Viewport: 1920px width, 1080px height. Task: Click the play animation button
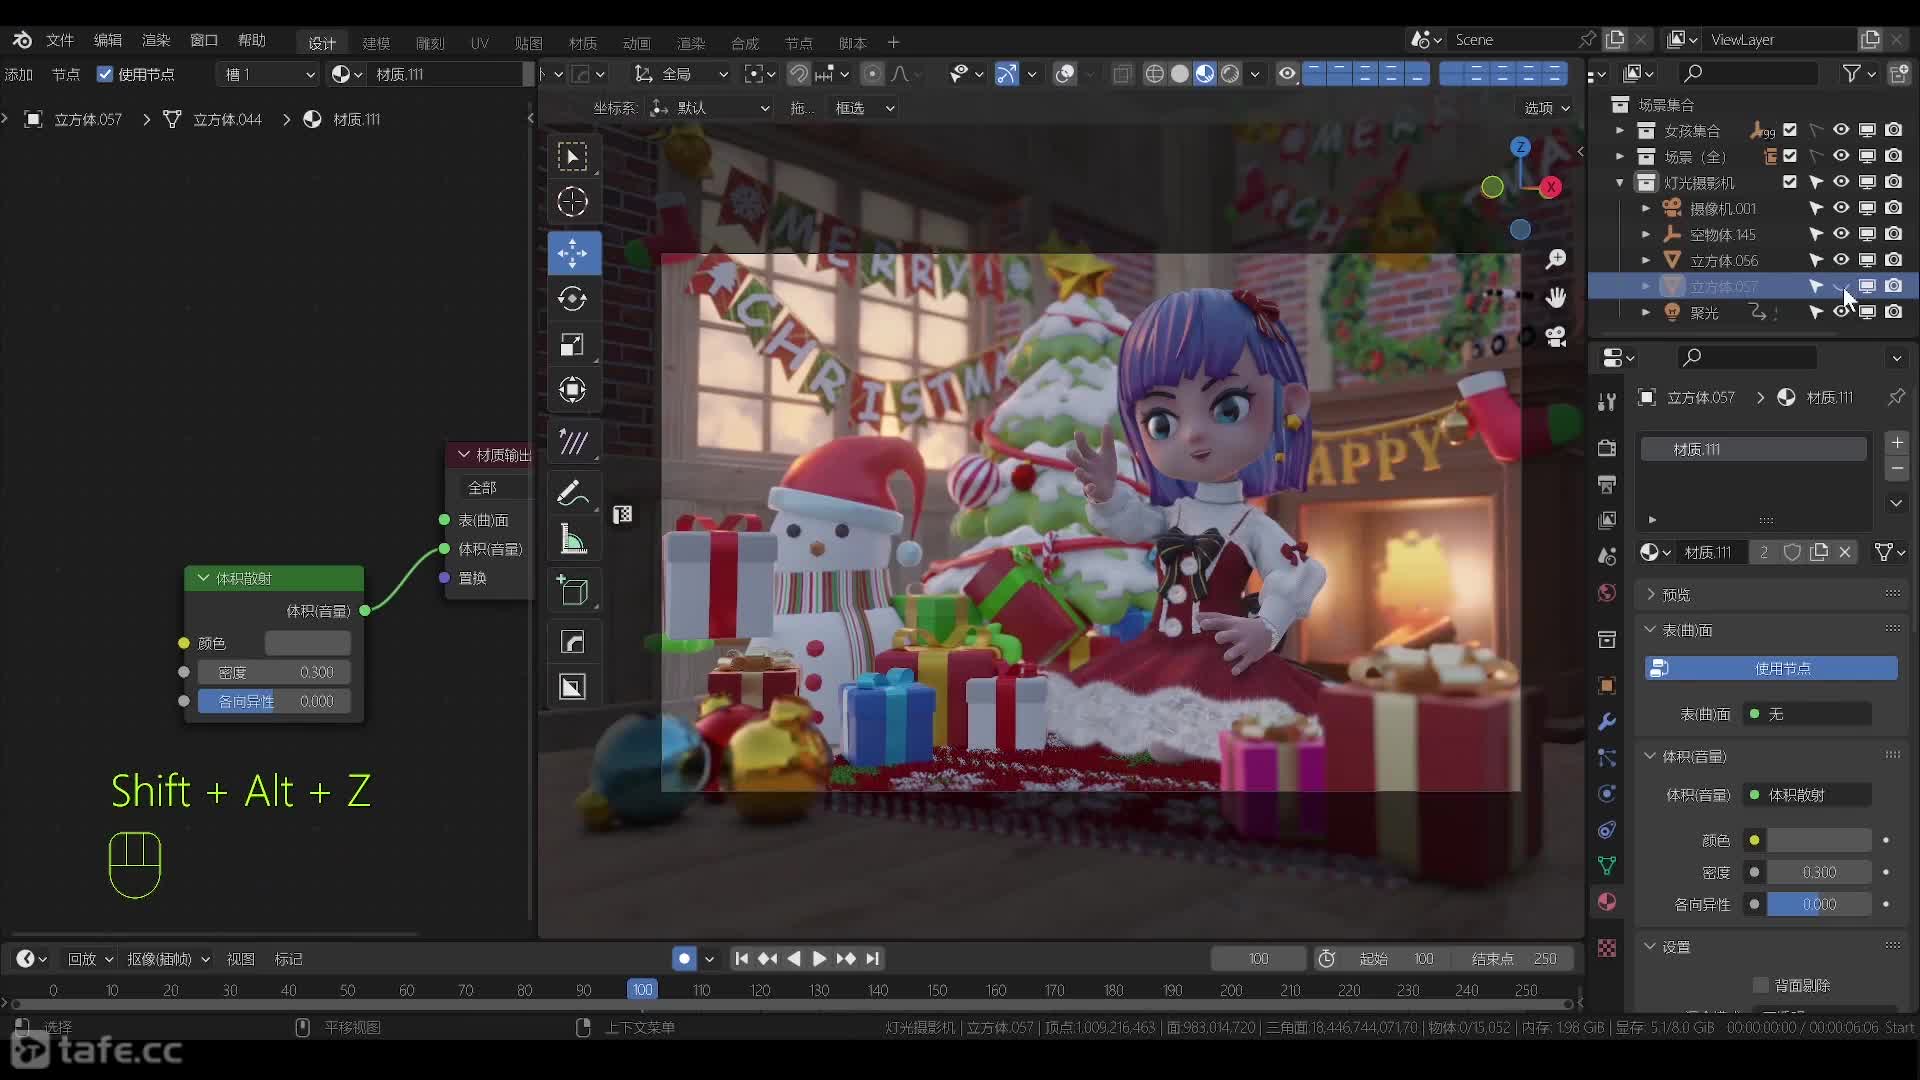pos(819,958)
